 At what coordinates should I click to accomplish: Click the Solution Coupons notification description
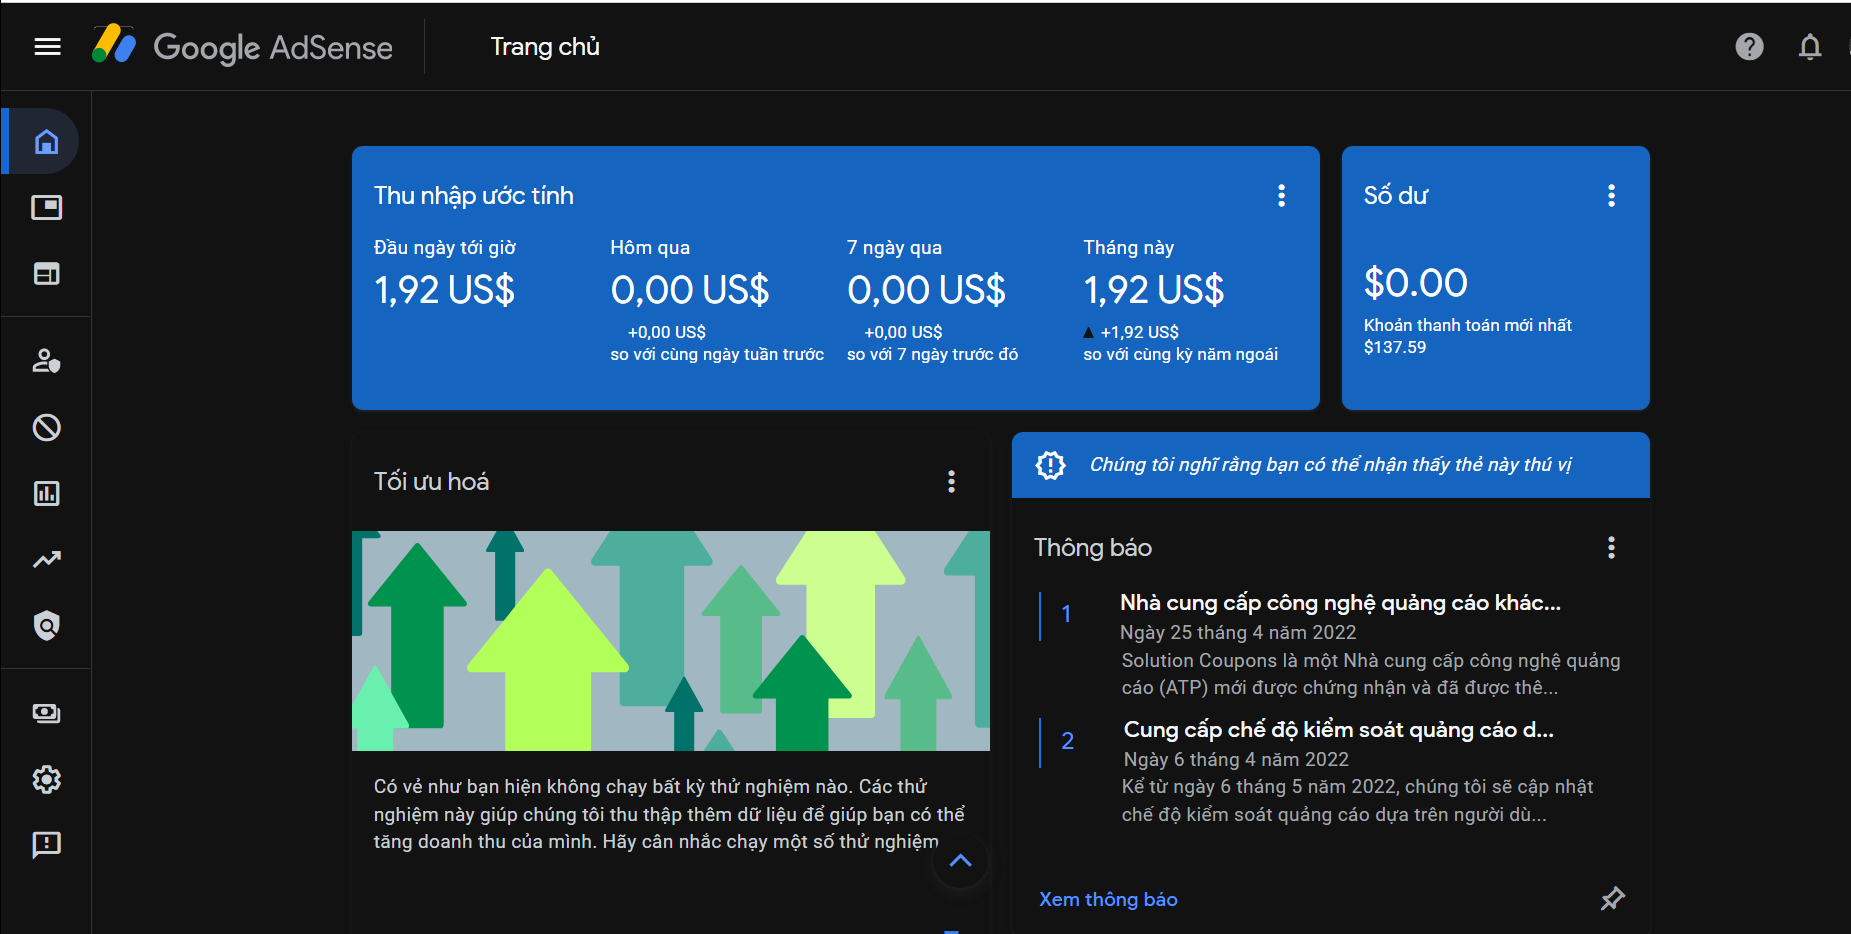pos(1371,674)
